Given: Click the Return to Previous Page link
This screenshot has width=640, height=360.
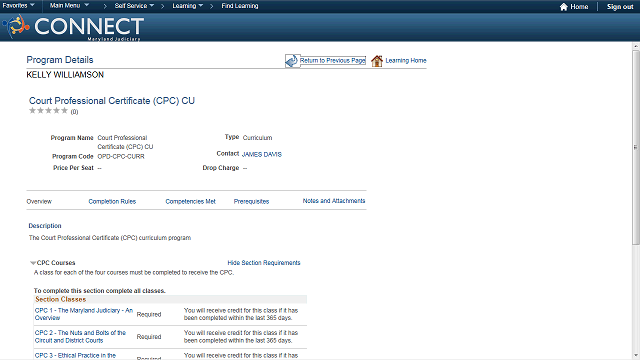Looking at the screenshot, I should click(x=333, y=60).
